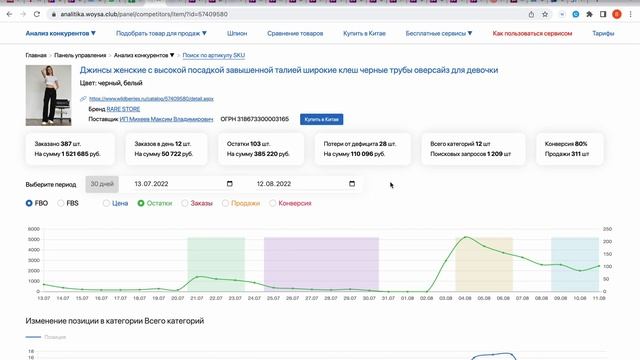Click the product title about женские джинсы
Screen dimensions: 640x360
point(289,70)
